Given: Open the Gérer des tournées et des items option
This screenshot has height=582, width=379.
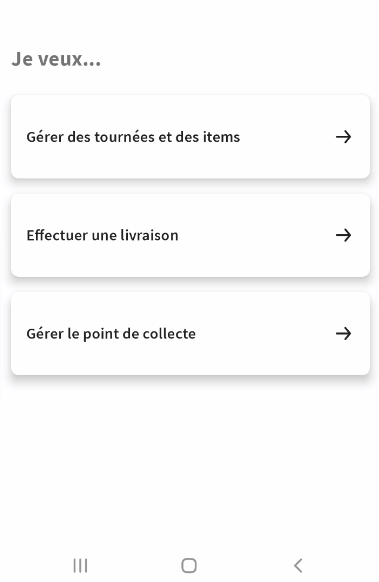Looking at the screenshot, I should pos(190,137).
